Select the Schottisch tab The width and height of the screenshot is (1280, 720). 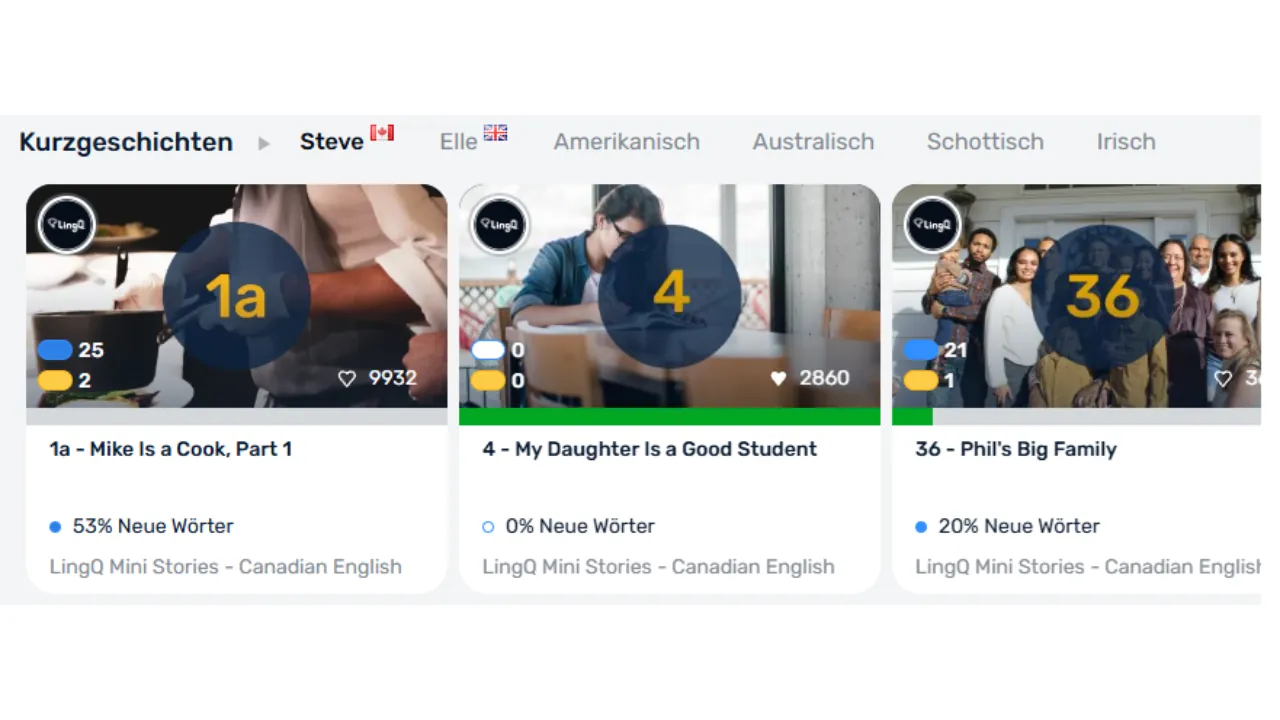[985, 142]
